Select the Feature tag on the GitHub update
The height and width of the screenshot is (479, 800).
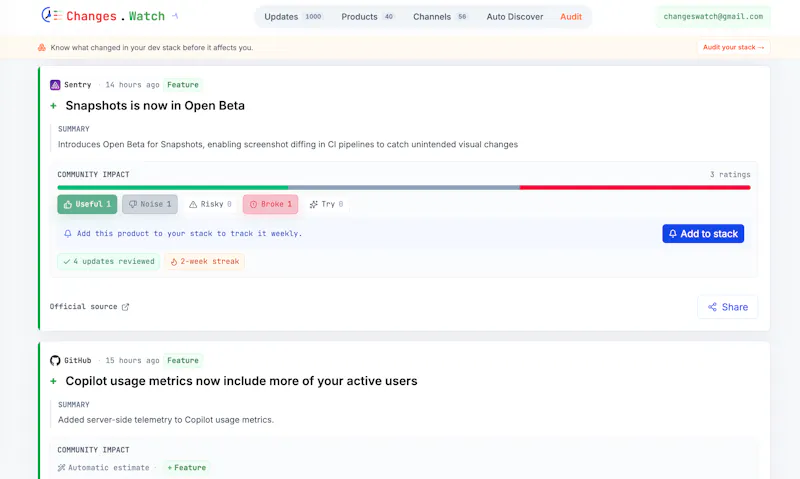tap(183, 360)
